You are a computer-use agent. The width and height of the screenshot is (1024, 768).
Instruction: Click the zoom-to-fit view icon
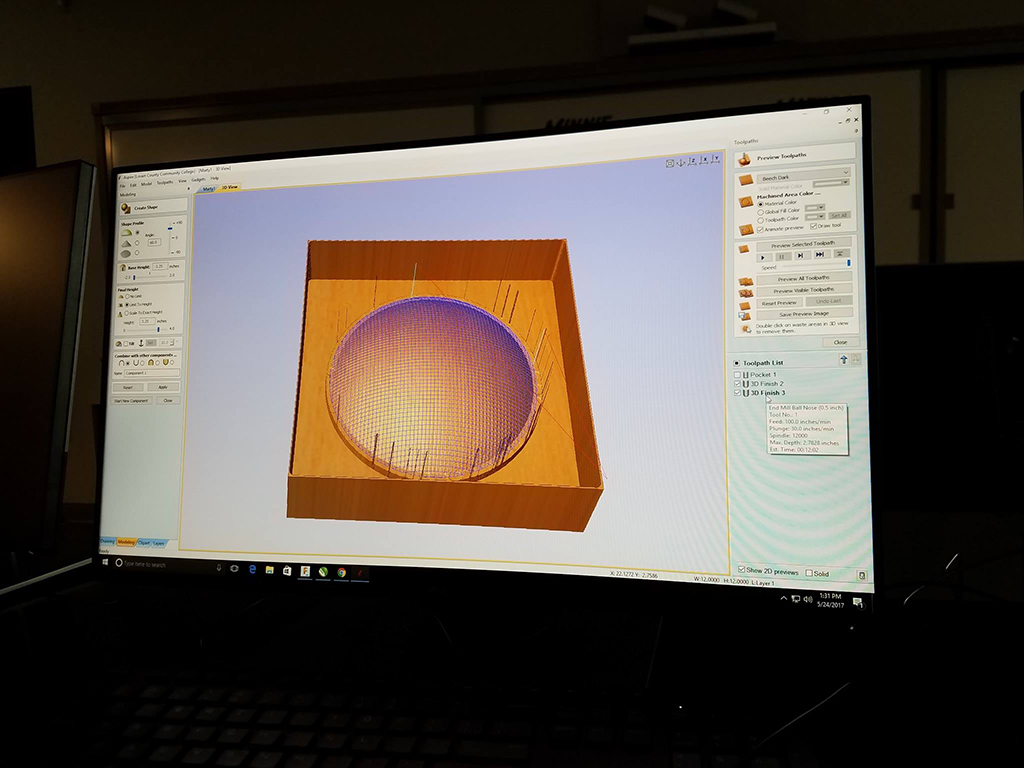point(669,163)
